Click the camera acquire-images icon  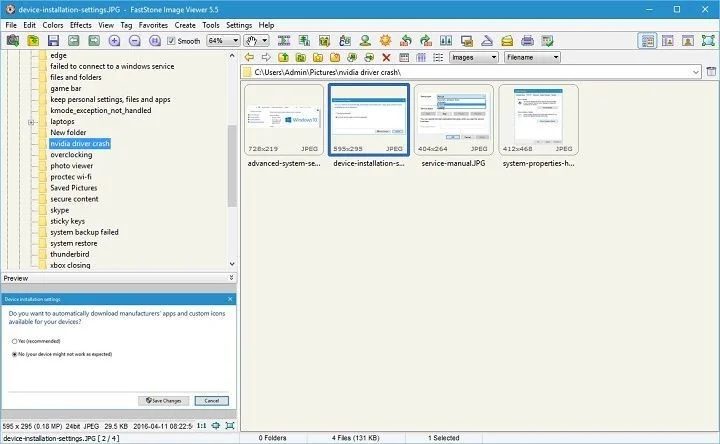point(13,41)
